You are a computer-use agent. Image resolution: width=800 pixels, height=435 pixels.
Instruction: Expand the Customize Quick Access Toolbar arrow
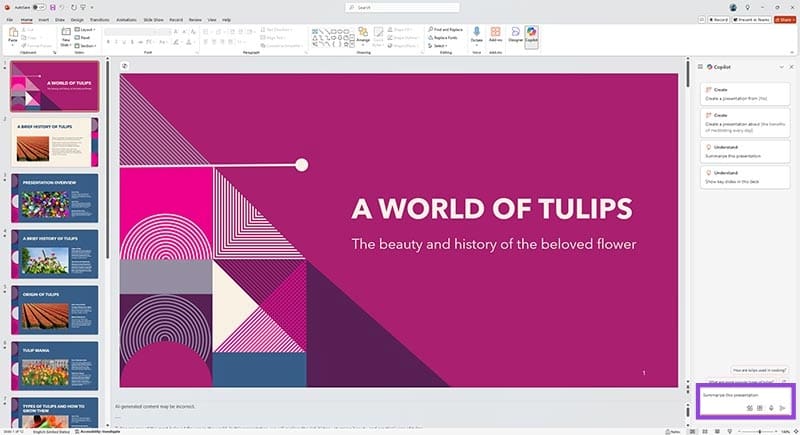[92, 8]
